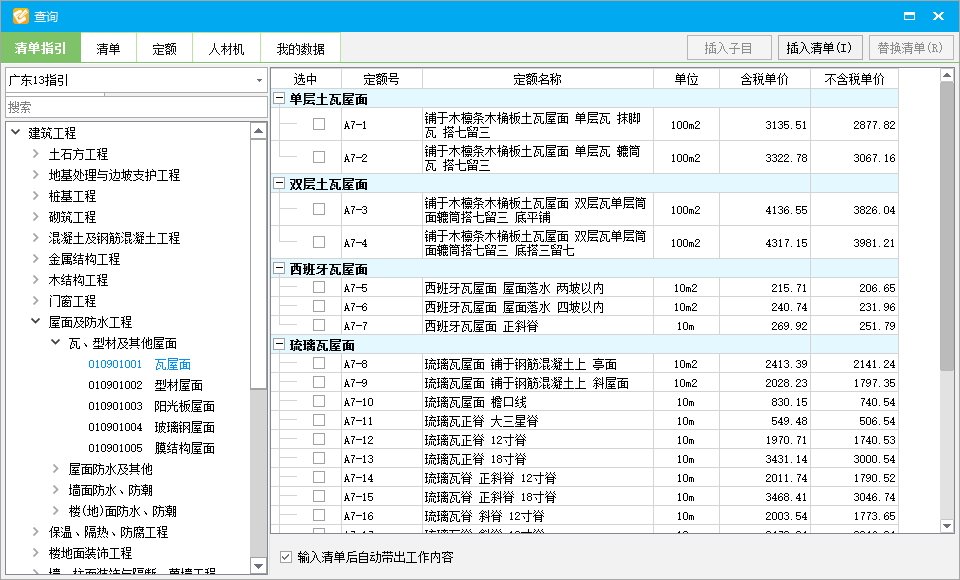Click the quota table scroll down arrow

tap(947, 525)
